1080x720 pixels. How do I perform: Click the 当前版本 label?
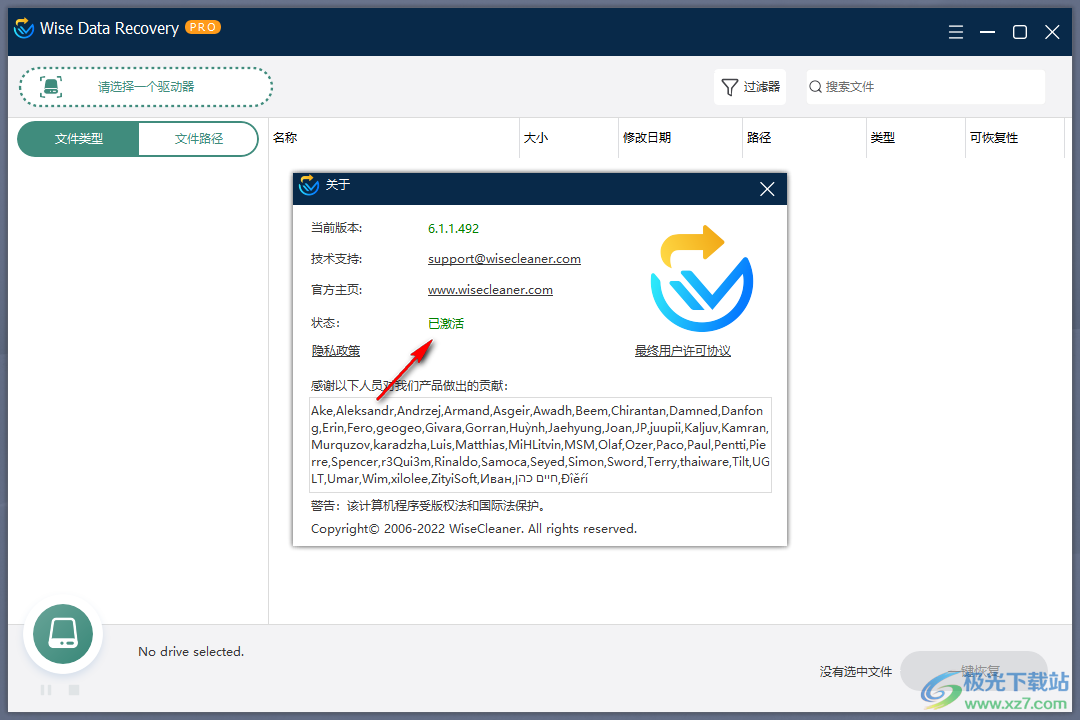click(x=336, y=228)
